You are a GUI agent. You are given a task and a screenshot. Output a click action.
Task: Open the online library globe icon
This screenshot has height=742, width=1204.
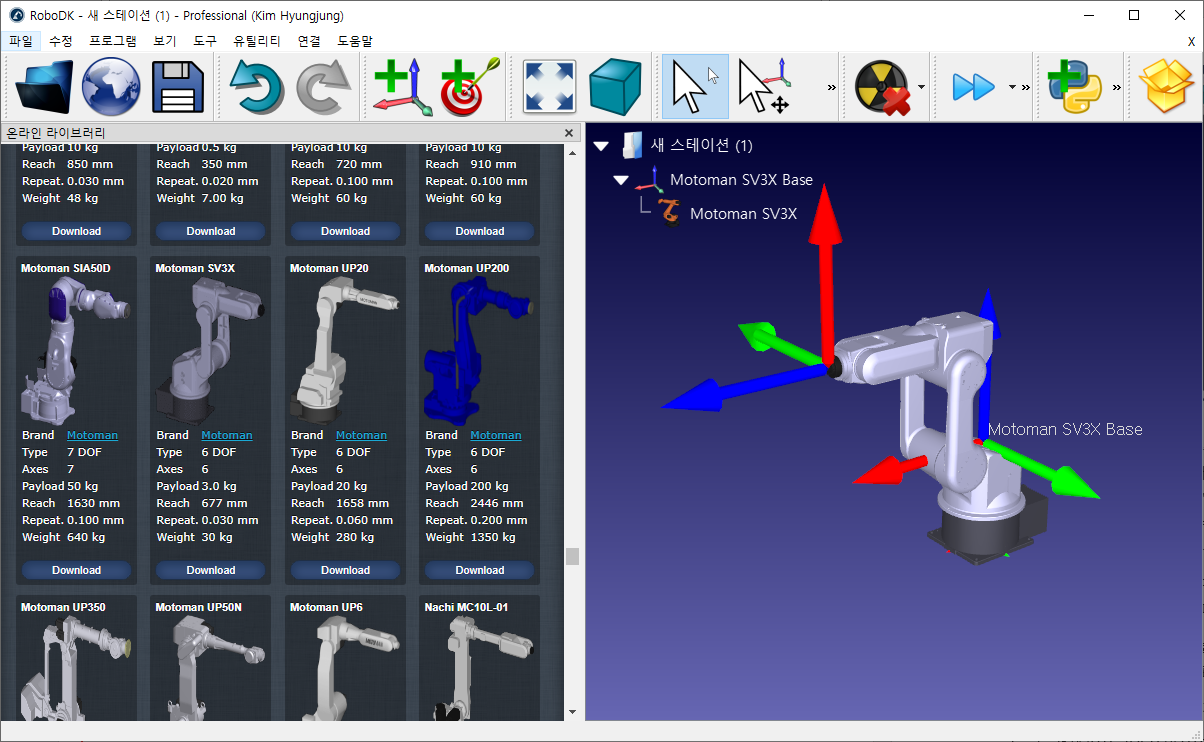(x=111, y=87)
